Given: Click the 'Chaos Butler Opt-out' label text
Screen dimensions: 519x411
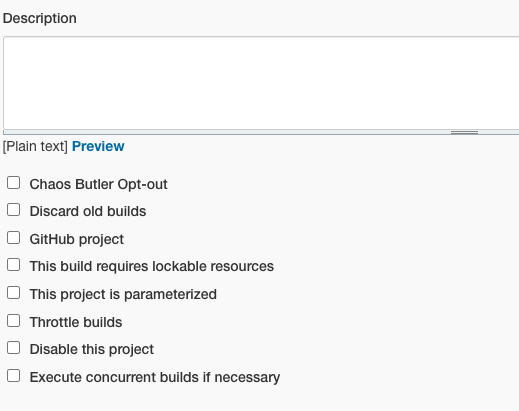Looking at the screenshot, I should click(98, 184).
